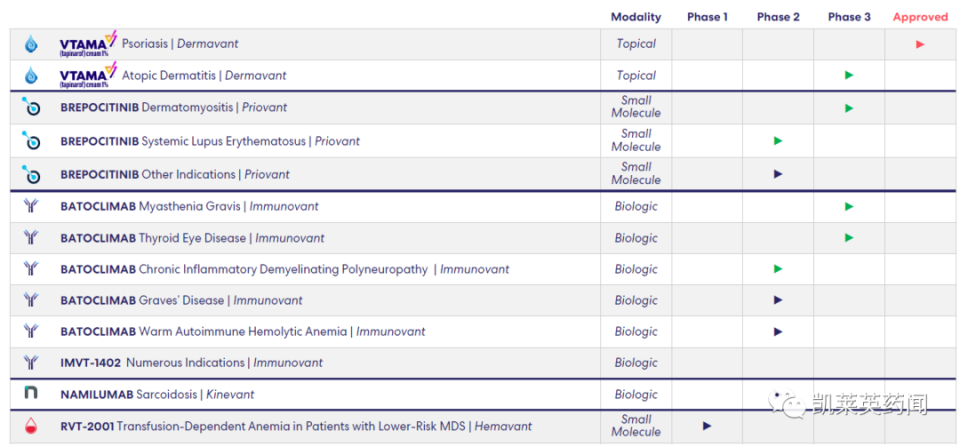Screen dimensions: 960x447
Task: Click the antibody icon for Batoclimab Myasthenia Gravis
Action: click(31, 206)
